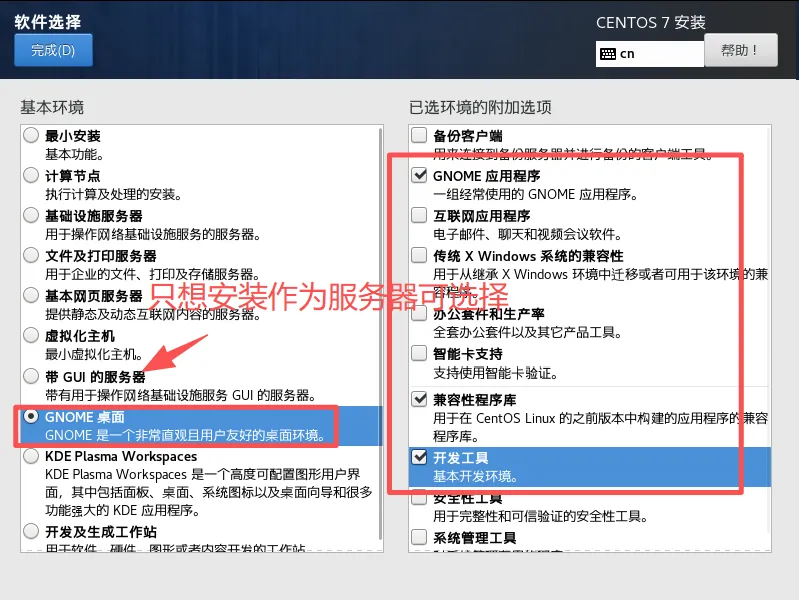Enable the 安全性工具 checkbox
This screenshot has height=600, width=799.
pos(419,497)
